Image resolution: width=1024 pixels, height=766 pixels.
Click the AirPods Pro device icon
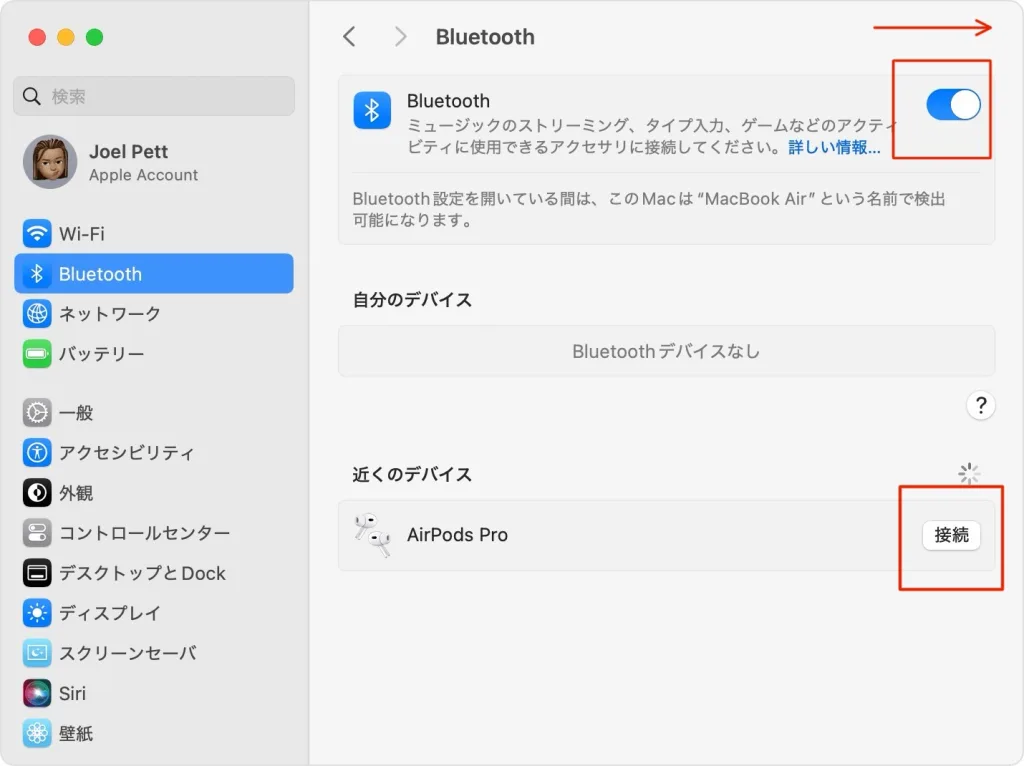(x=372, y=535)
